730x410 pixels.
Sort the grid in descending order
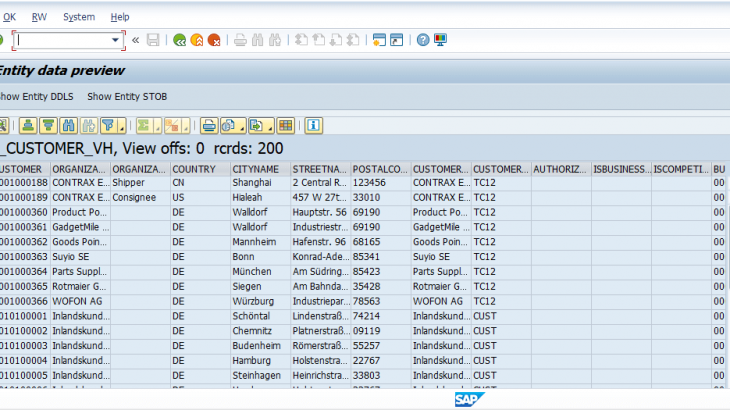[x=48, y=125]
